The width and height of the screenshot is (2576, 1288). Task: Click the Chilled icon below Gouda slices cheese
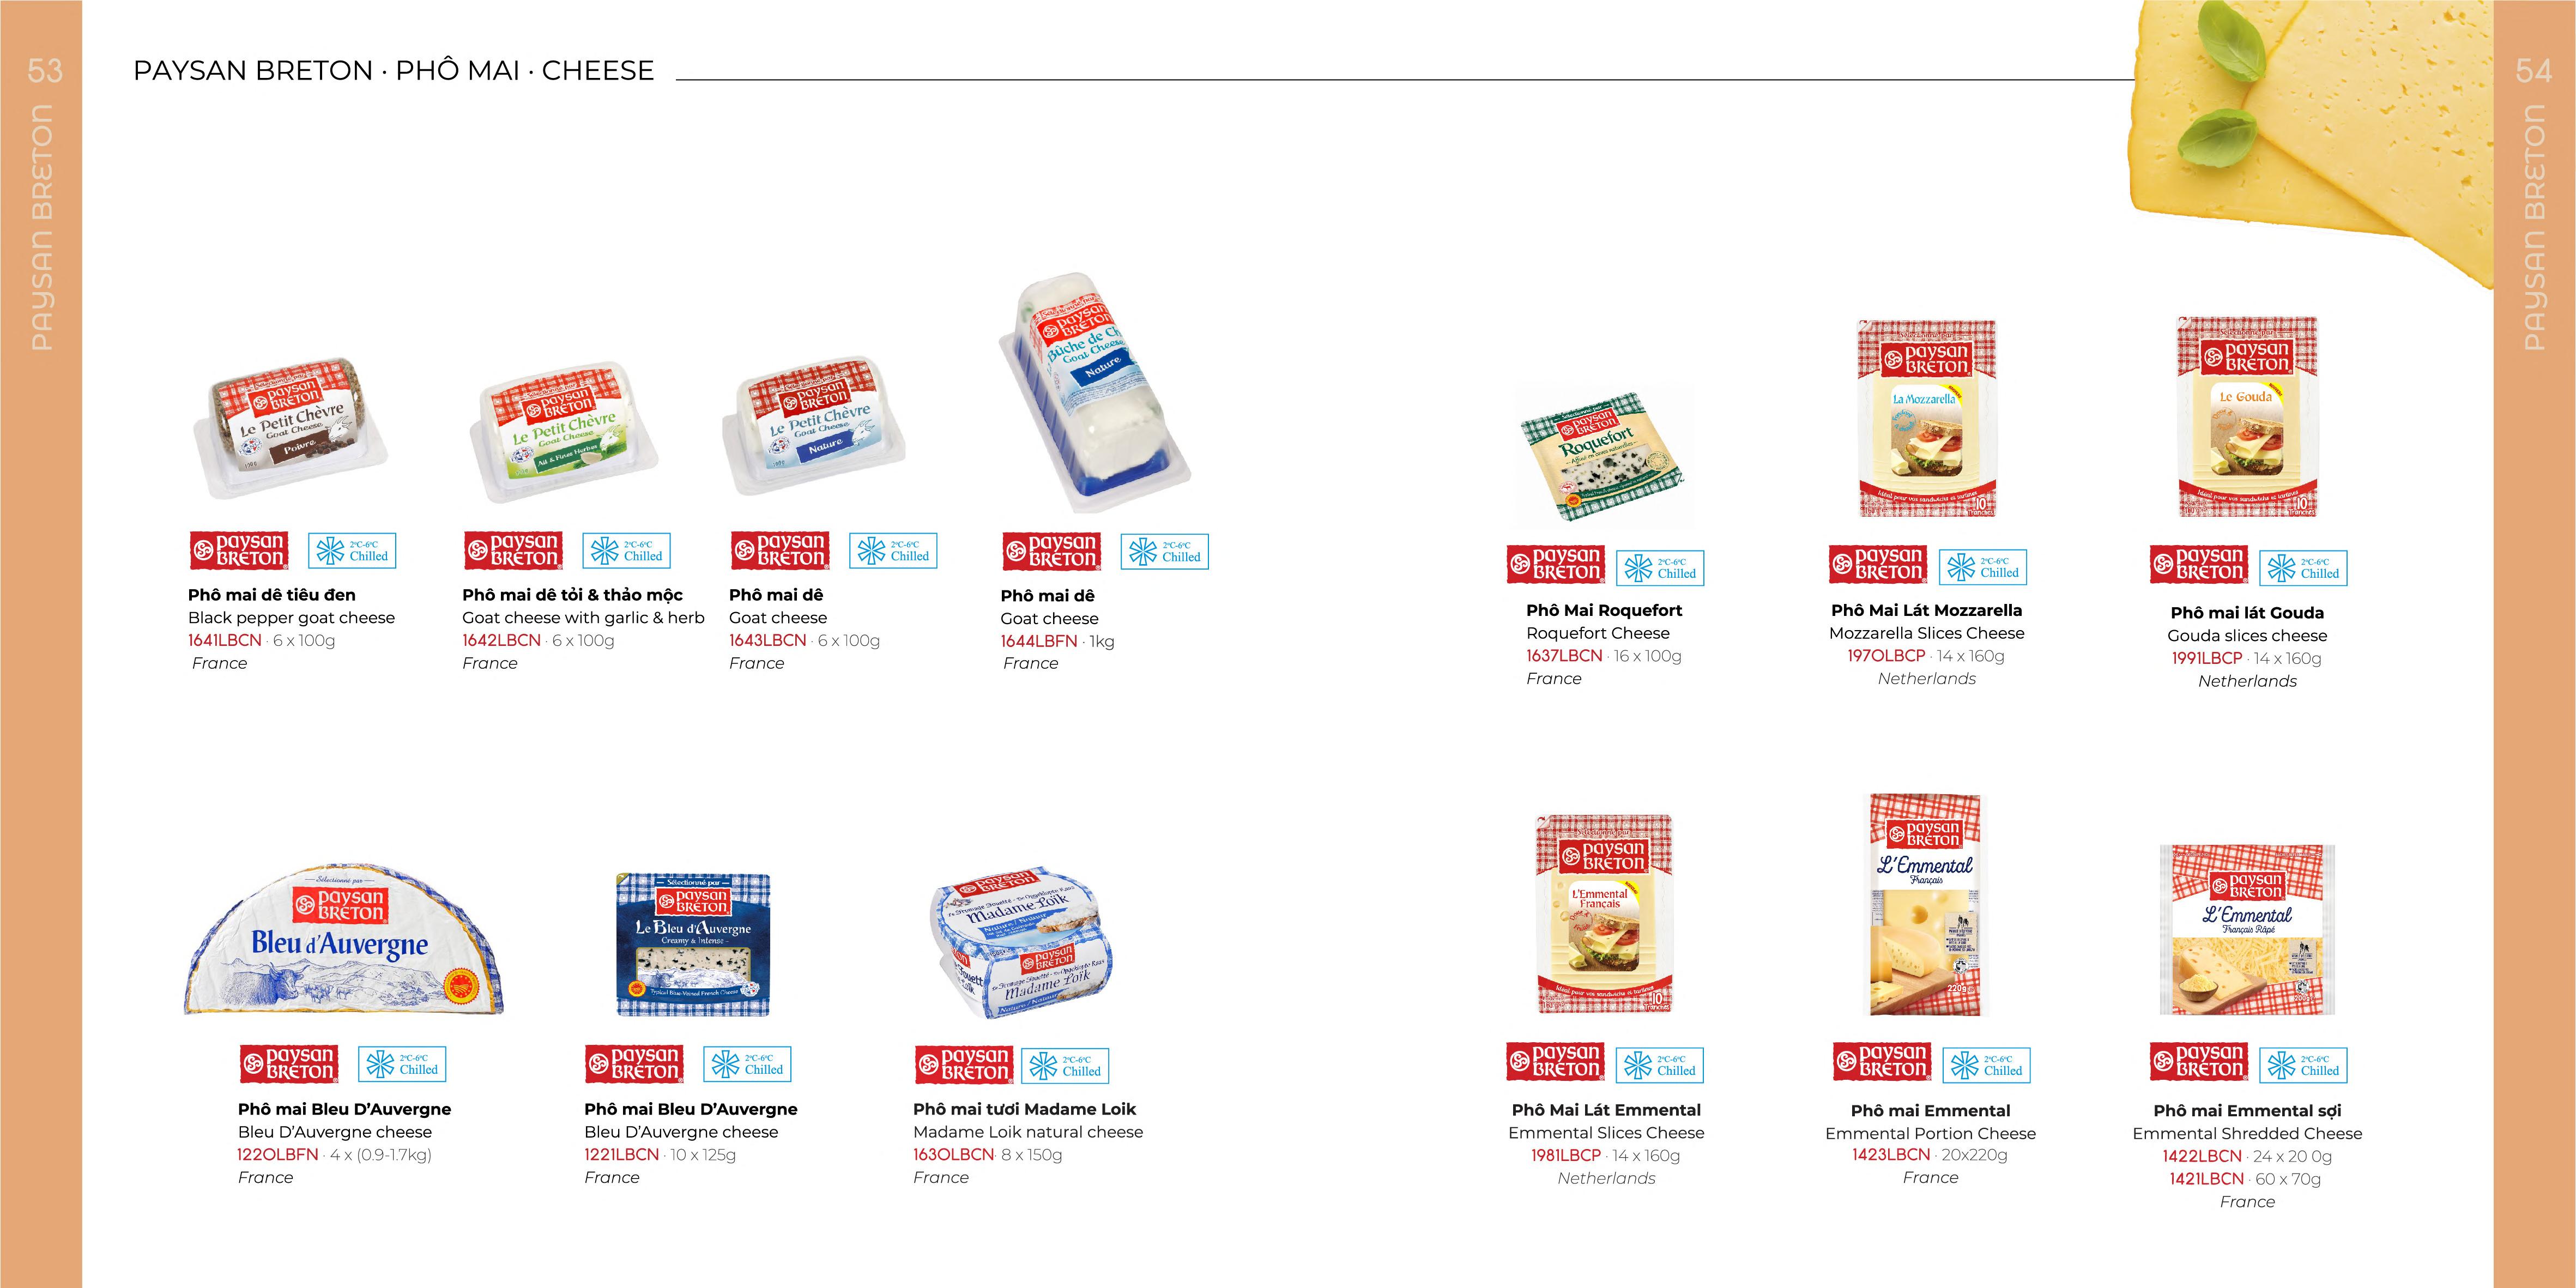pyautogui.click(x=2303, y=568)
